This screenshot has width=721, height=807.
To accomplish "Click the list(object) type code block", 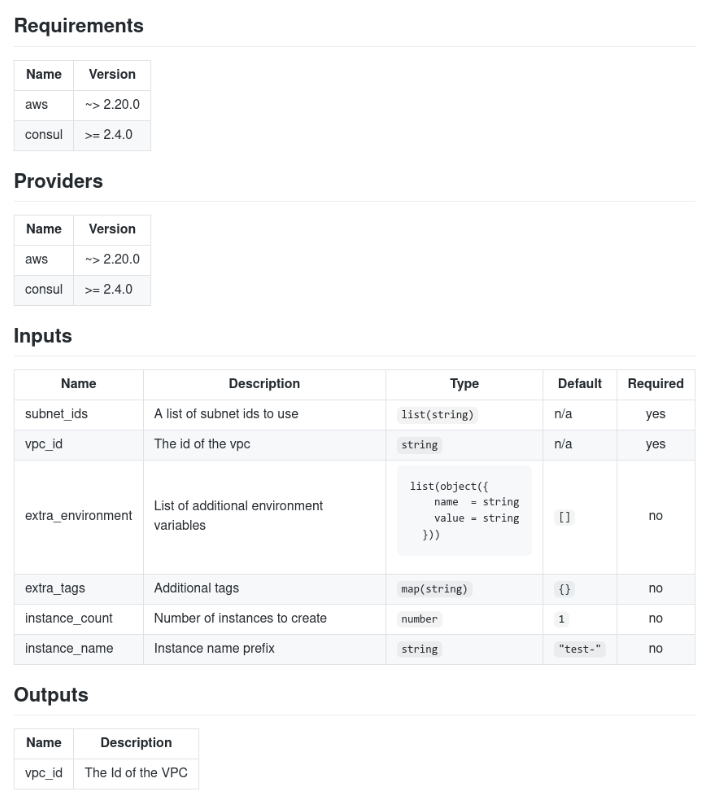I will (x=464, y=511).
